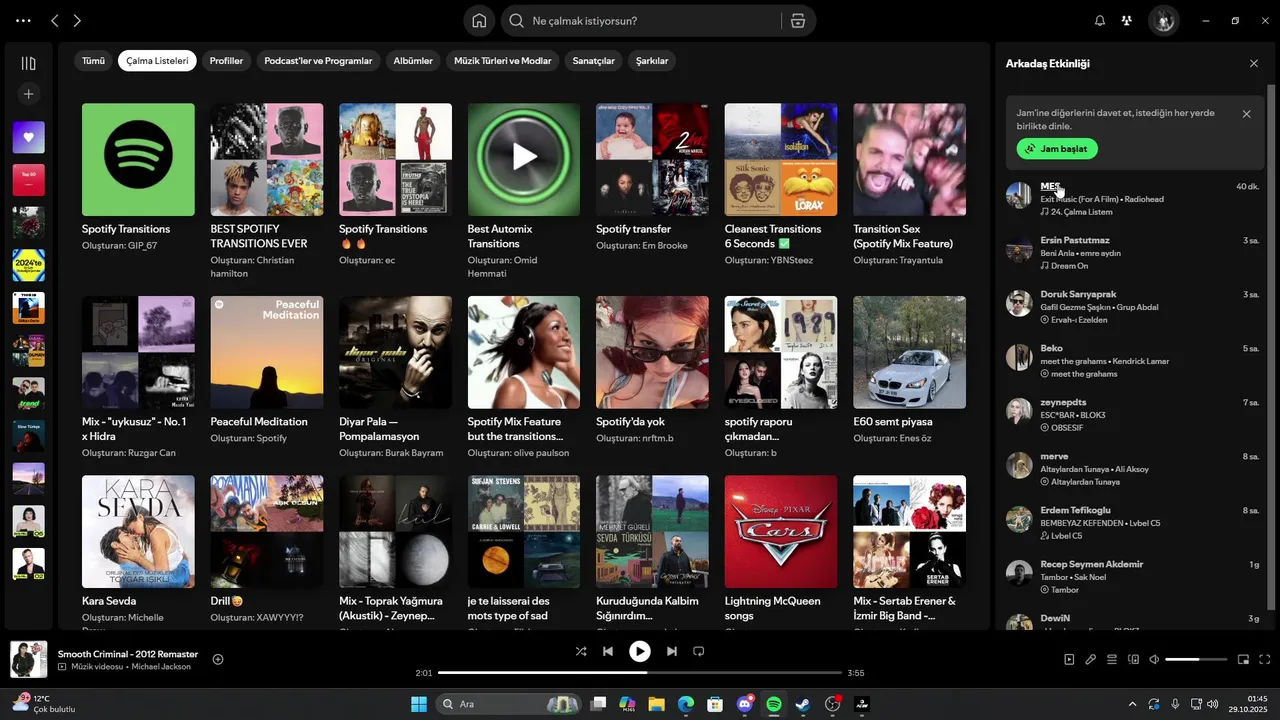Open Liked Songs in the sidebar
Viewport: 1280px width, 720px height.
[28, 137]
